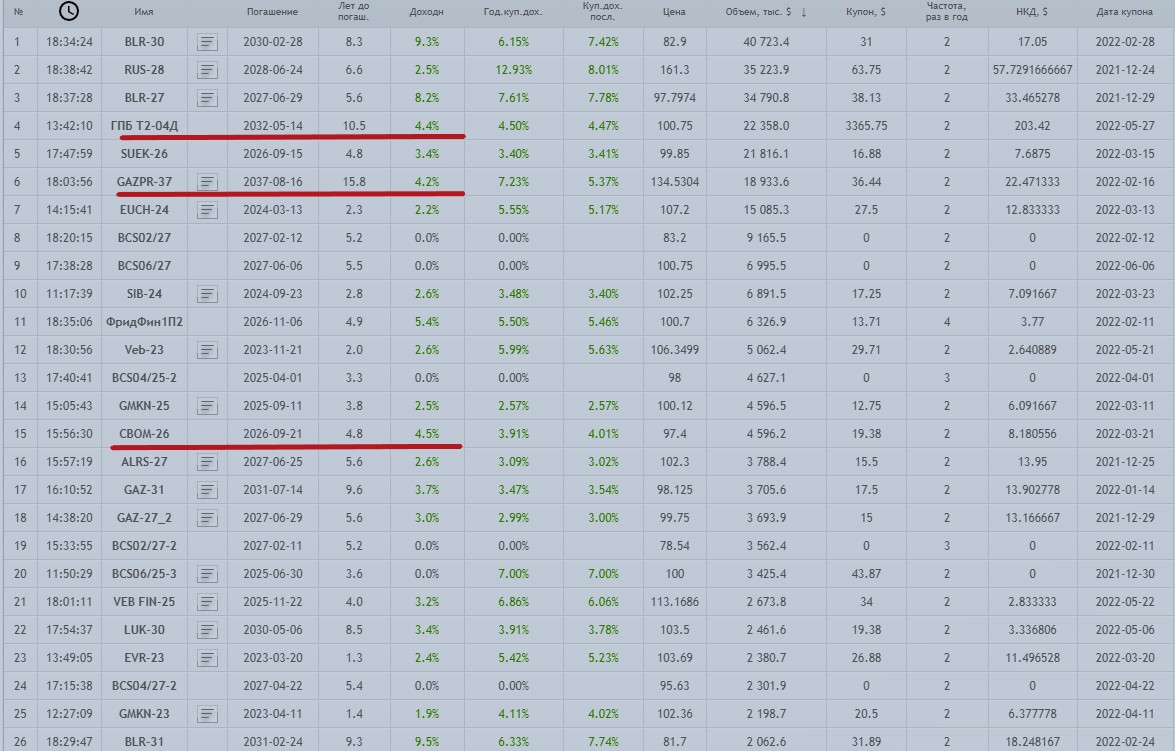The width and height of the screenshot is (1175, 751).
Task: Click volume 22 358.0 in row 4
Action: (766, 126)
